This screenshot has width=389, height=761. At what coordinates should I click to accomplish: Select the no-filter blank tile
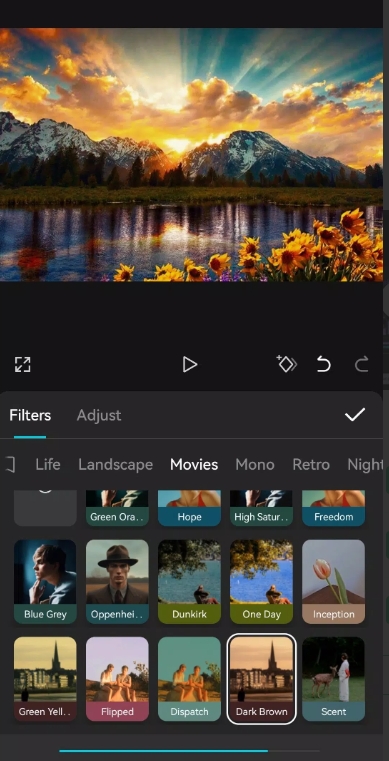tap(45, 508)
